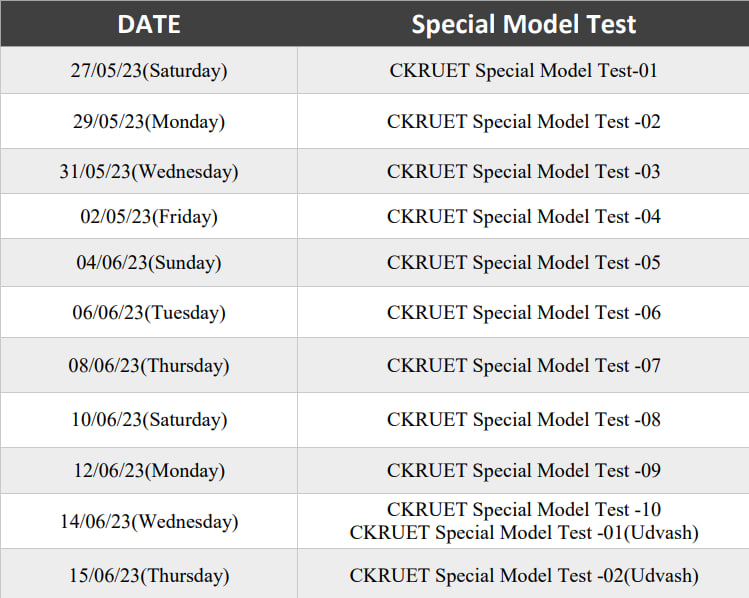
Task: Select the 04/06/23(Sunday) date cell
Action: 149,263
